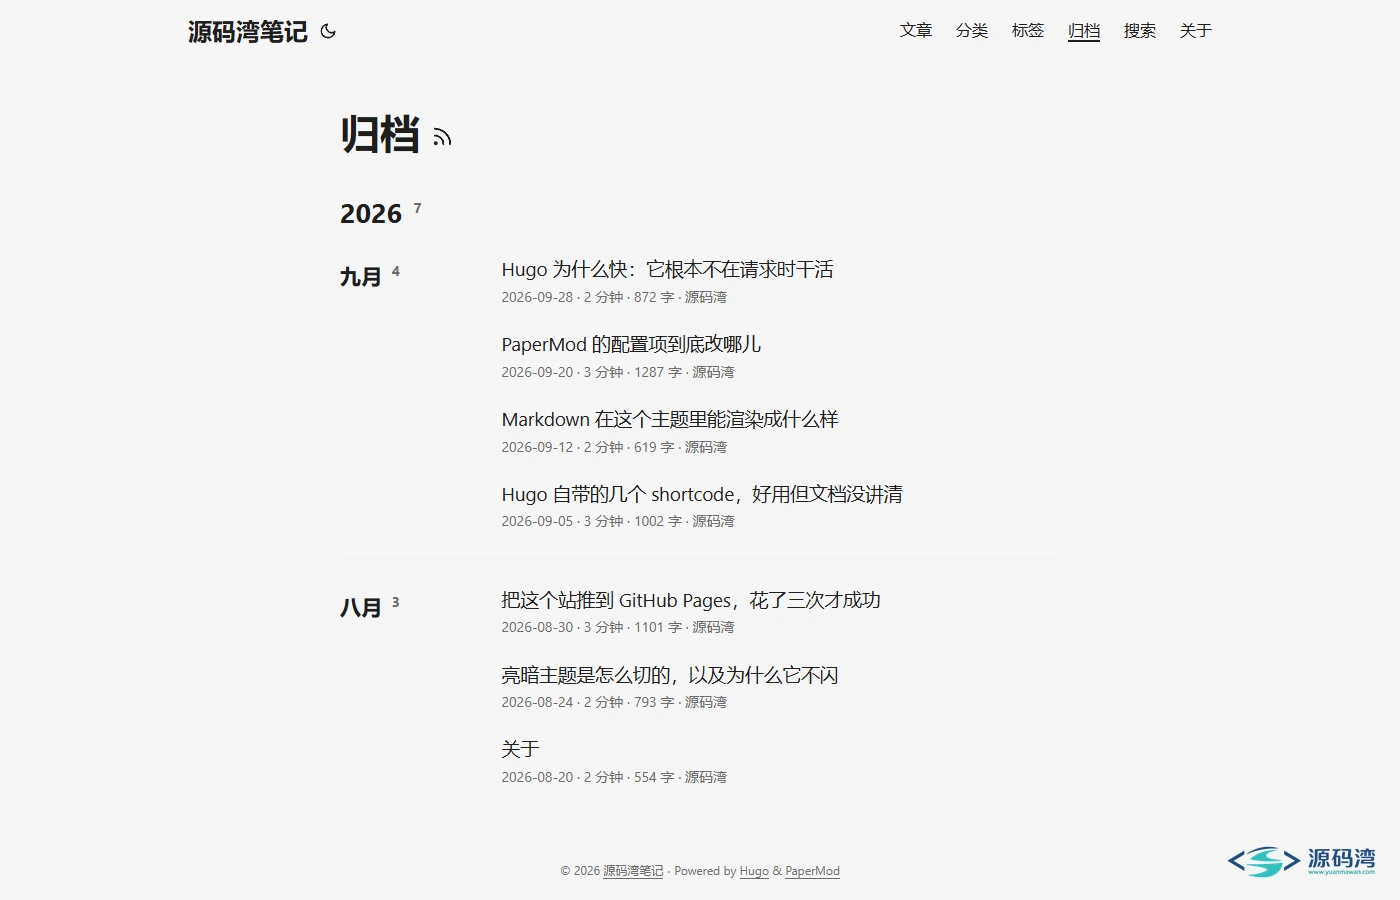This screenshot has height=900, width=1400.
Task: Select the 归档 nav menu item
Action: point(1084,31)
